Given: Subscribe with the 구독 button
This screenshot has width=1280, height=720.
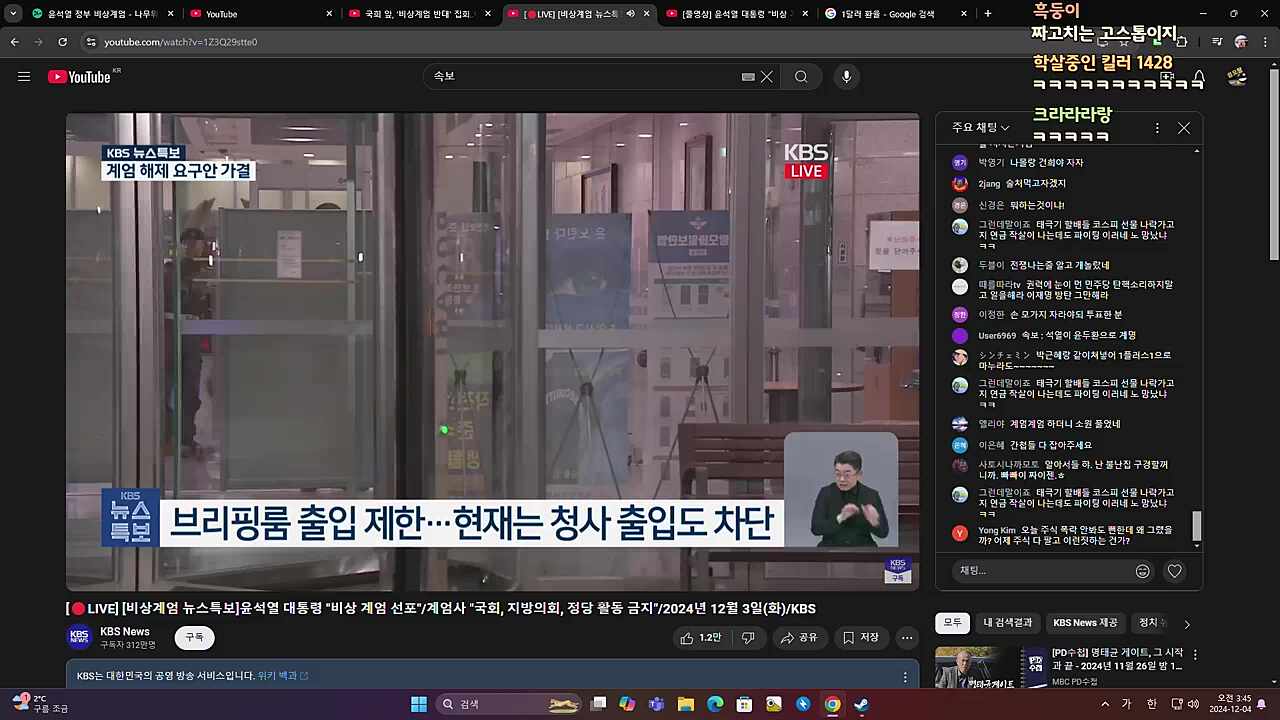Looking at the screenshot, I should pyautogui.click(x=194, y=637).
